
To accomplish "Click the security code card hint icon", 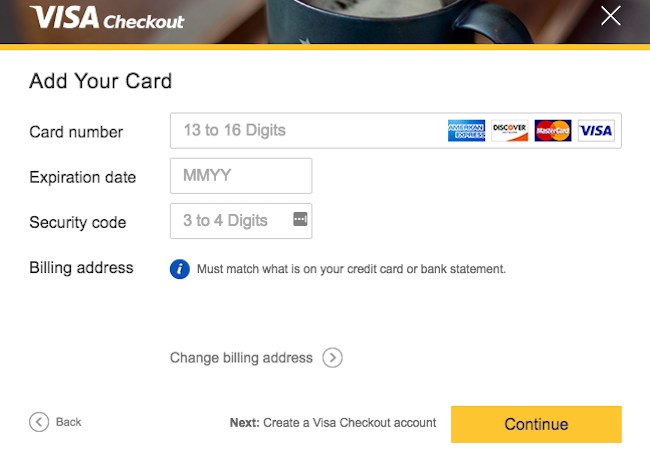I will coord(300,219).
